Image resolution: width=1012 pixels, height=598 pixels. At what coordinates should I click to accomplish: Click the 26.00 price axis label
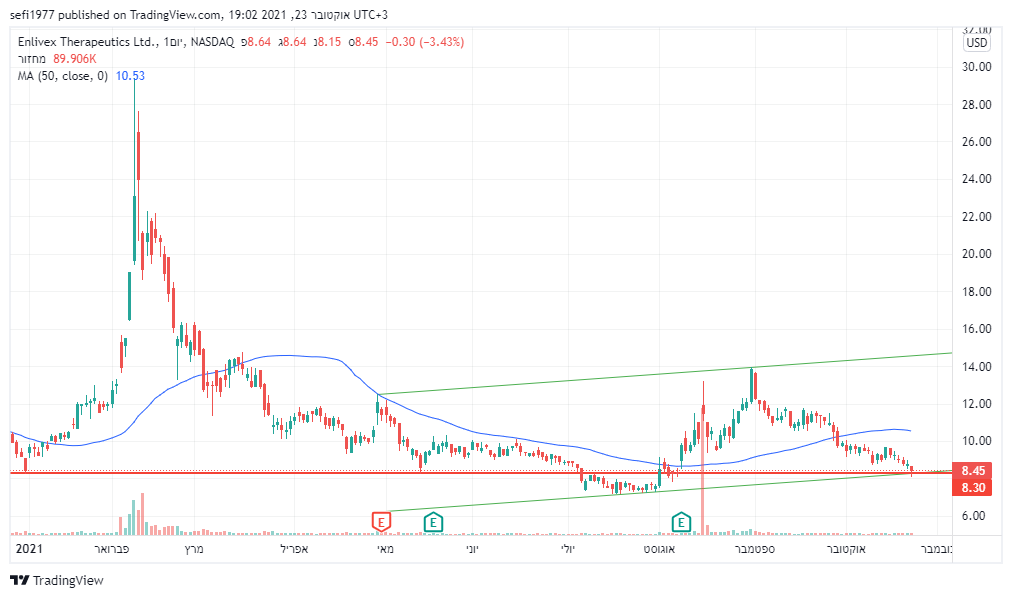point(977,142)
